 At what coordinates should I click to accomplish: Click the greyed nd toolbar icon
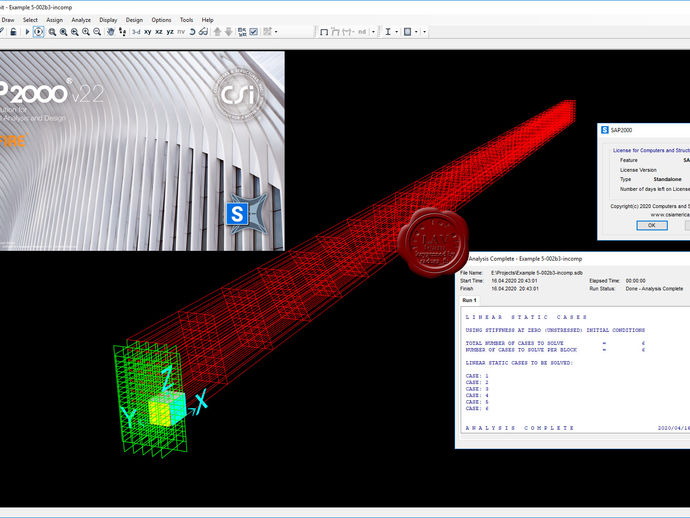coord(362,32)
